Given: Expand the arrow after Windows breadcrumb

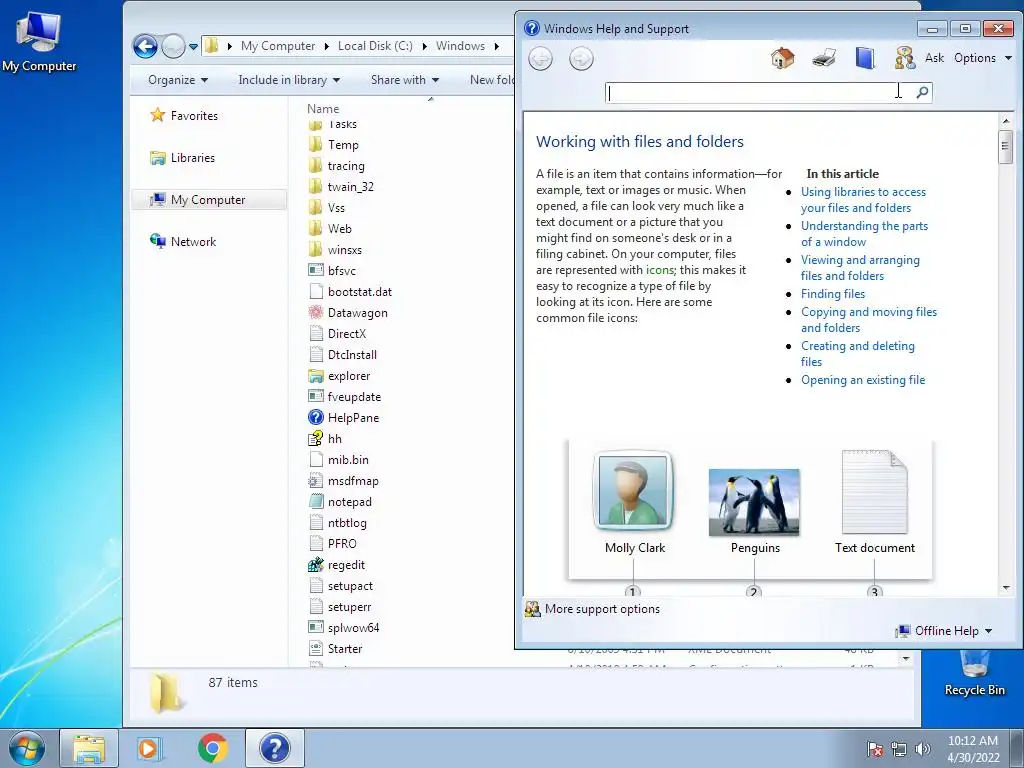Looking at the screenshot, I should (496, 46).
